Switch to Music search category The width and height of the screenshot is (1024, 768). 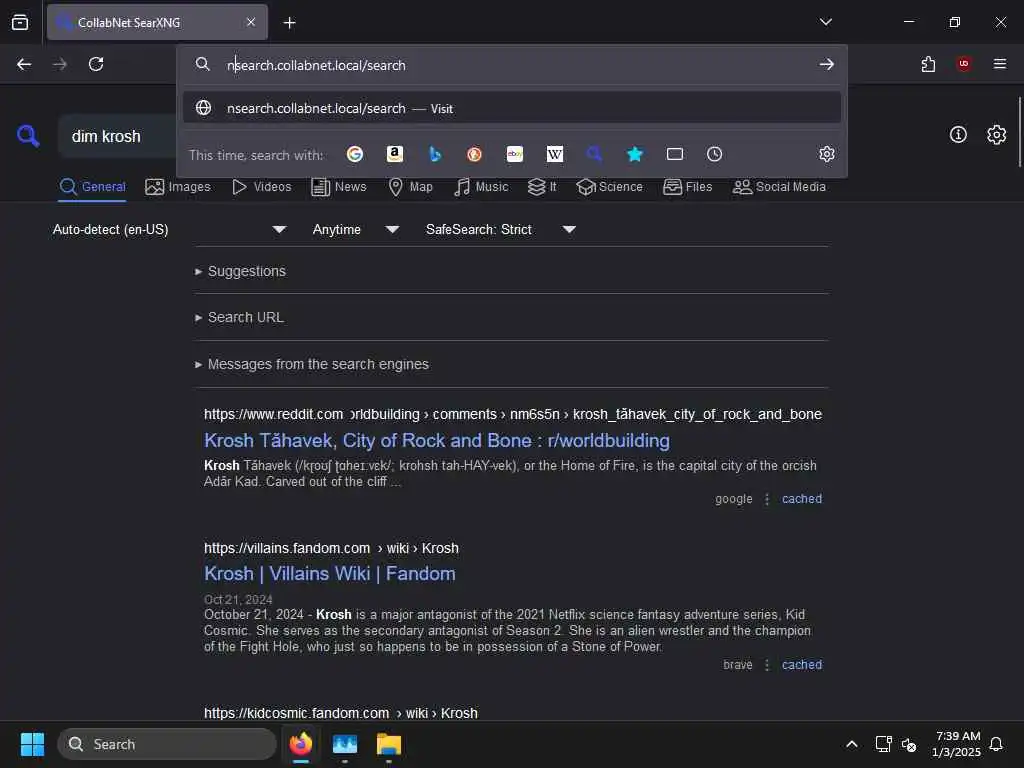pos(481,187)
